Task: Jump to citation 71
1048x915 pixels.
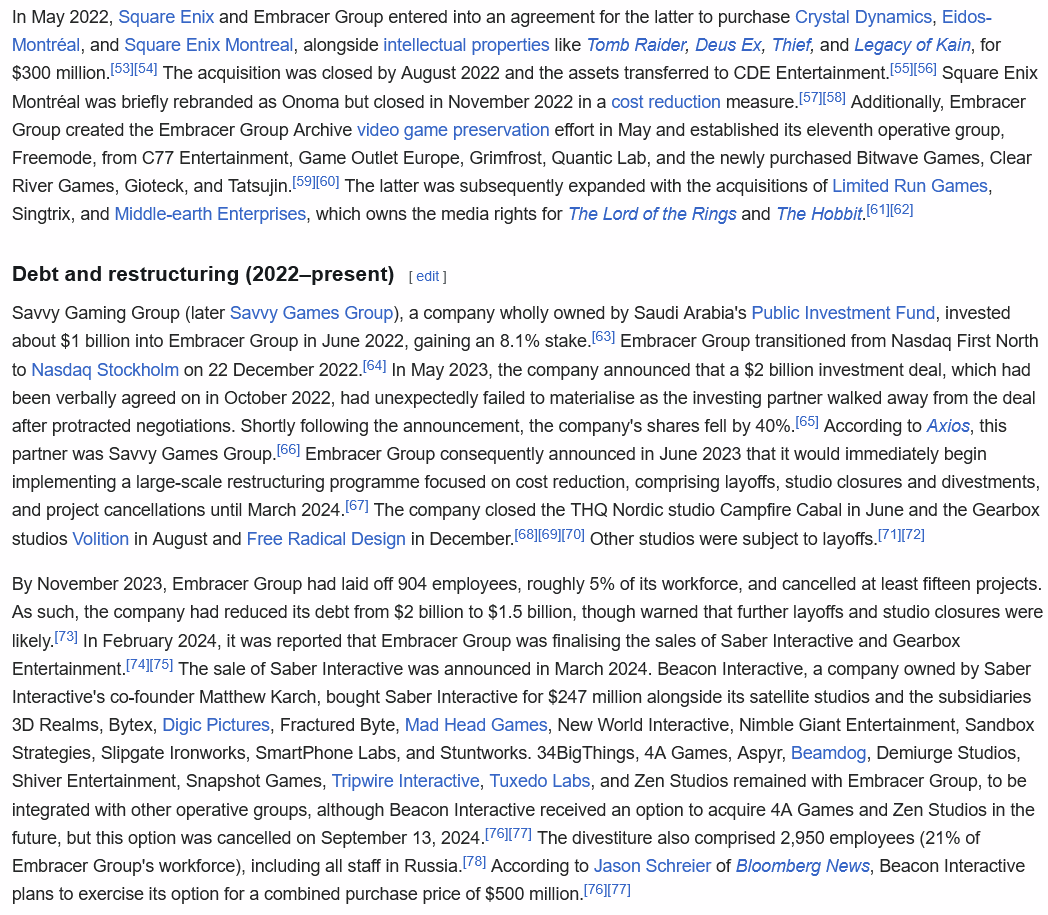Action: pos(889,534)
